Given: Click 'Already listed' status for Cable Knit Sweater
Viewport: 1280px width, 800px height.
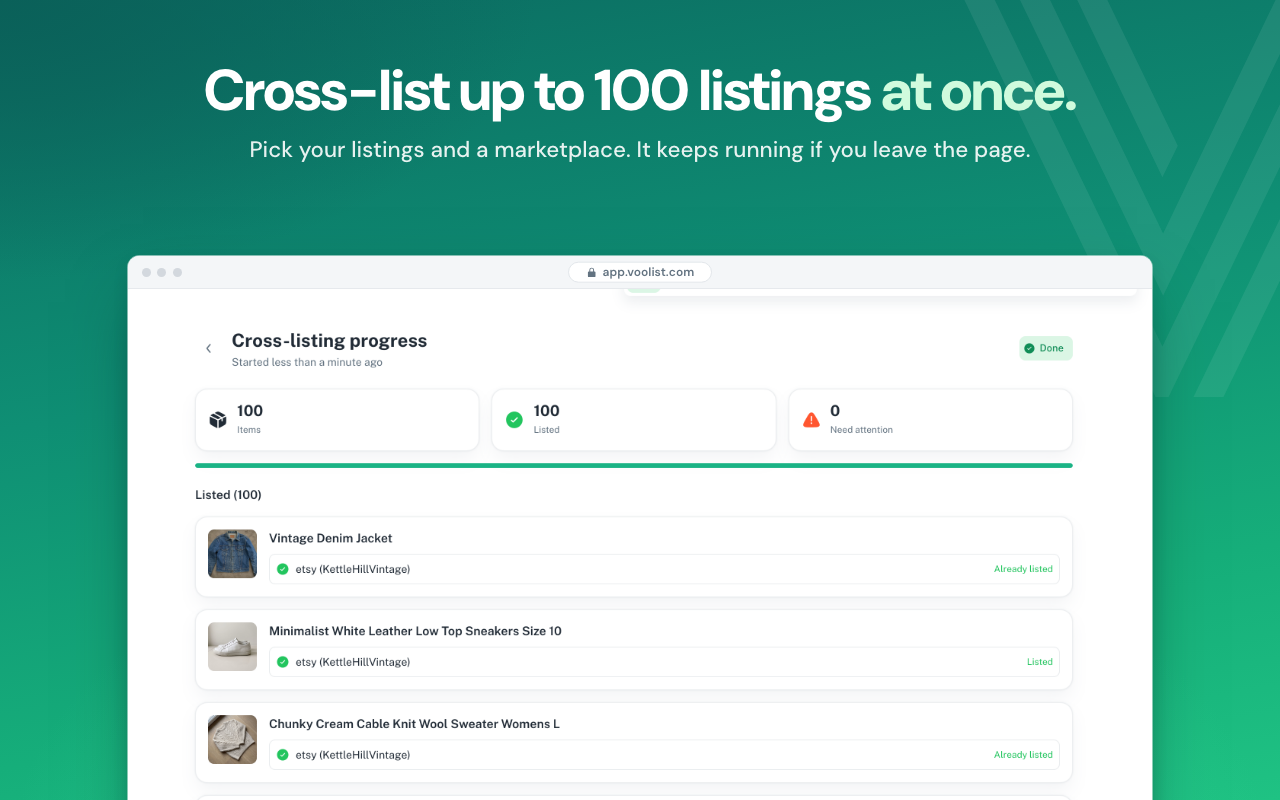Looking at the screenshot, I should coord(1023,755).
